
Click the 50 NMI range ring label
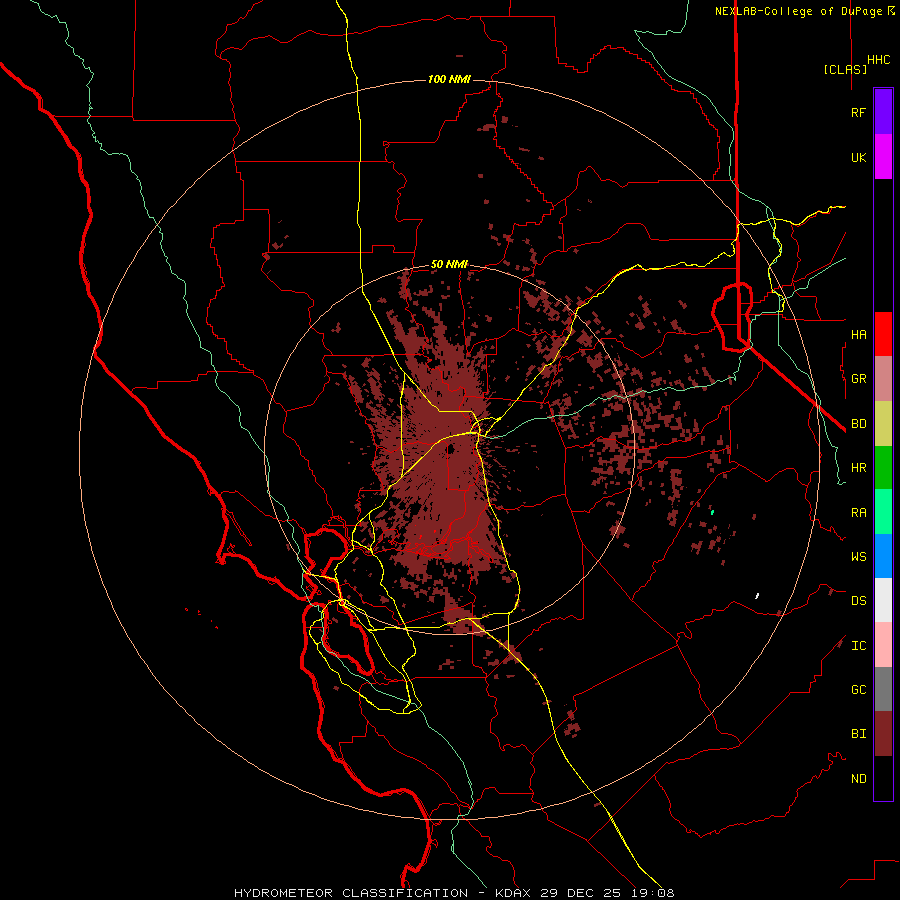coord(449,265)
